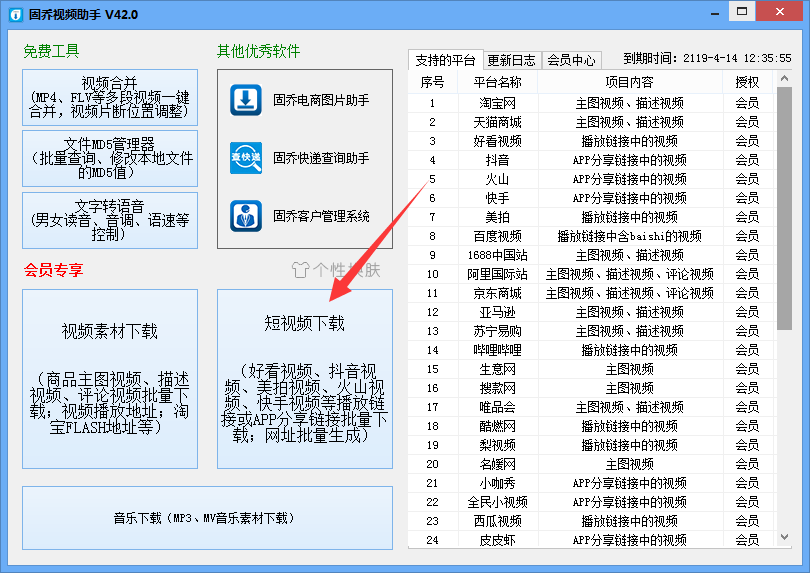
Task: Select the 百度视频 row
Action: pos(592,236)
